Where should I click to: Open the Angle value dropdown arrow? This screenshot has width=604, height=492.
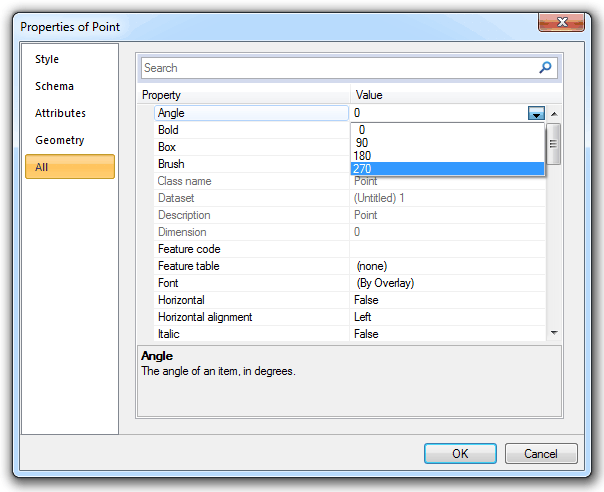click(x=536, y=113)
